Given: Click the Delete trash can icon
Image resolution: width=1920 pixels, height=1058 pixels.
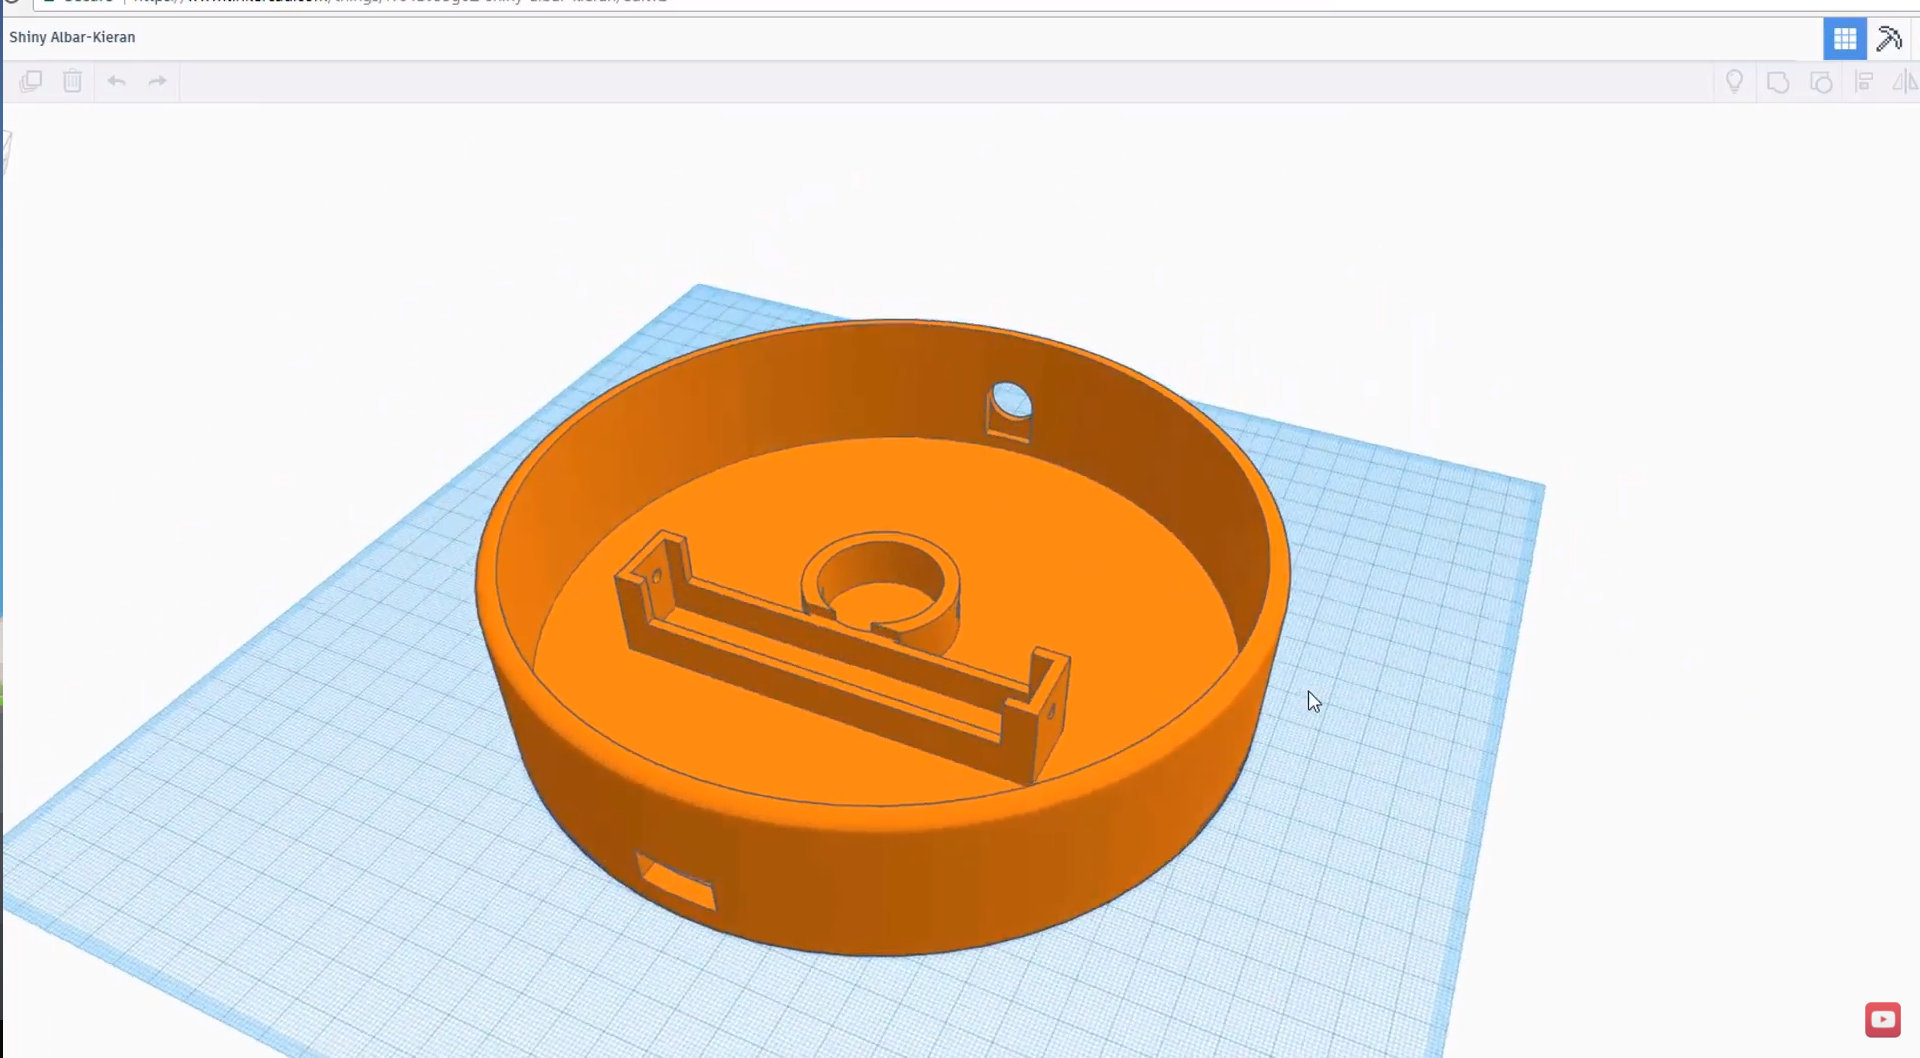Looking at the screenshot, I should [x=72, y=81].
